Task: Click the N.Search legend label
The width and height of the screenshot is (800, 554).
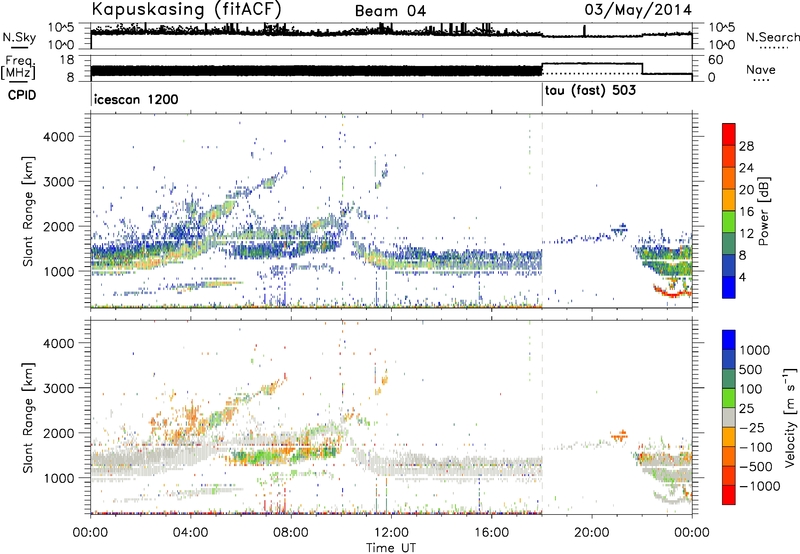Action: click(773, 37)
